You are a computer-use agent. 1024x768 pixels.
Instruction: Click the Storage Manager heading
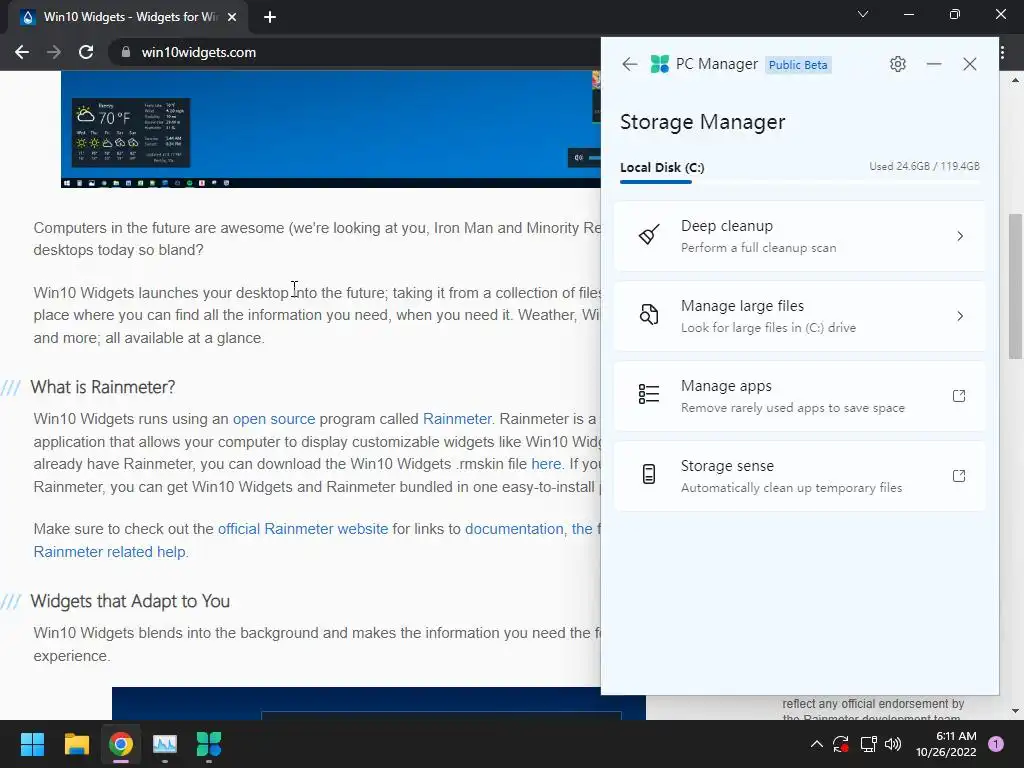click(702, 122)
